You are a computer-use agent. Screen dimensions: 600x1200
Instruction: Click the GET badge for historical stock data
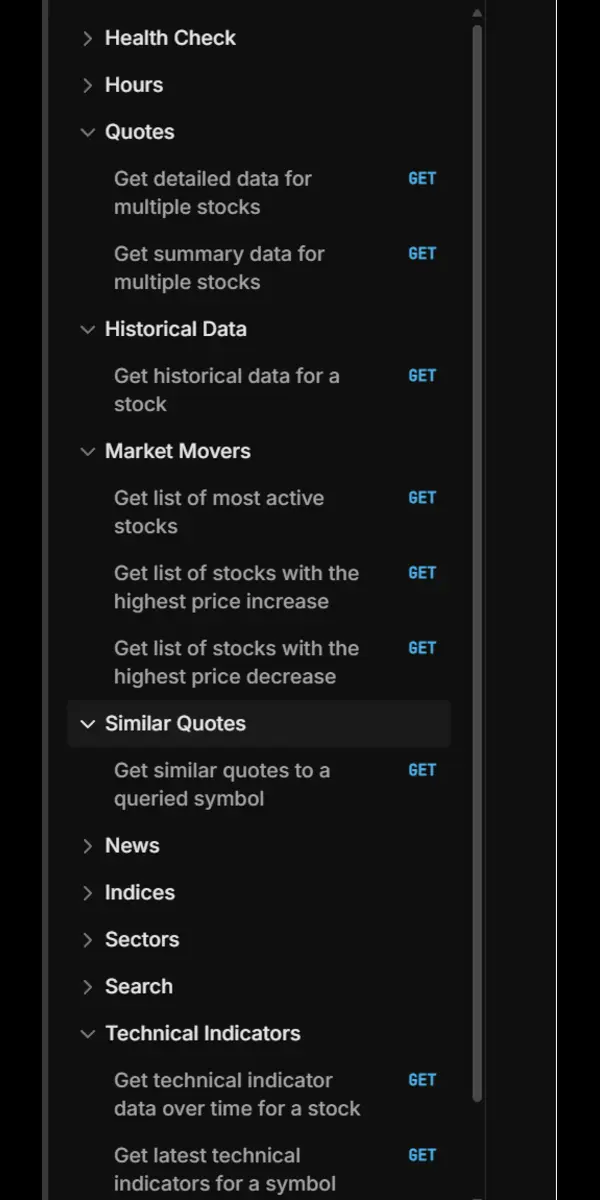click(x=422, y=375)
